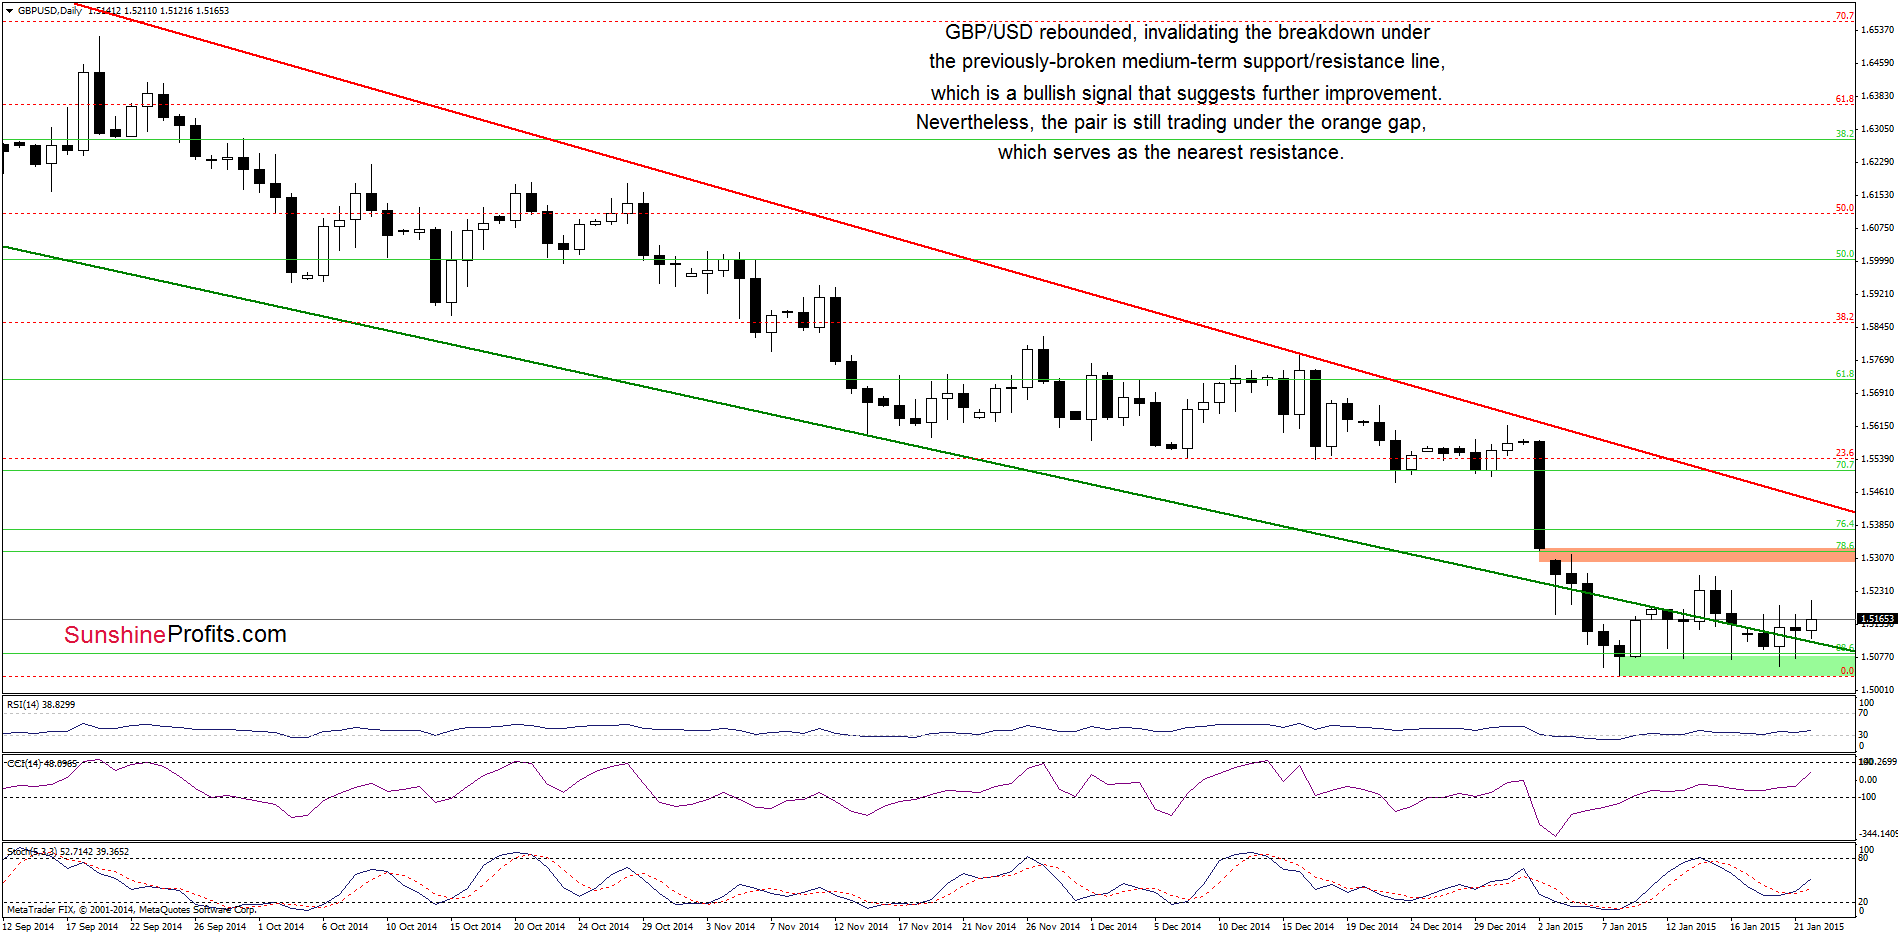Click the green 78.6 Fibonacci level label
Screen dimensions: 1898x935
(1845, 546)
